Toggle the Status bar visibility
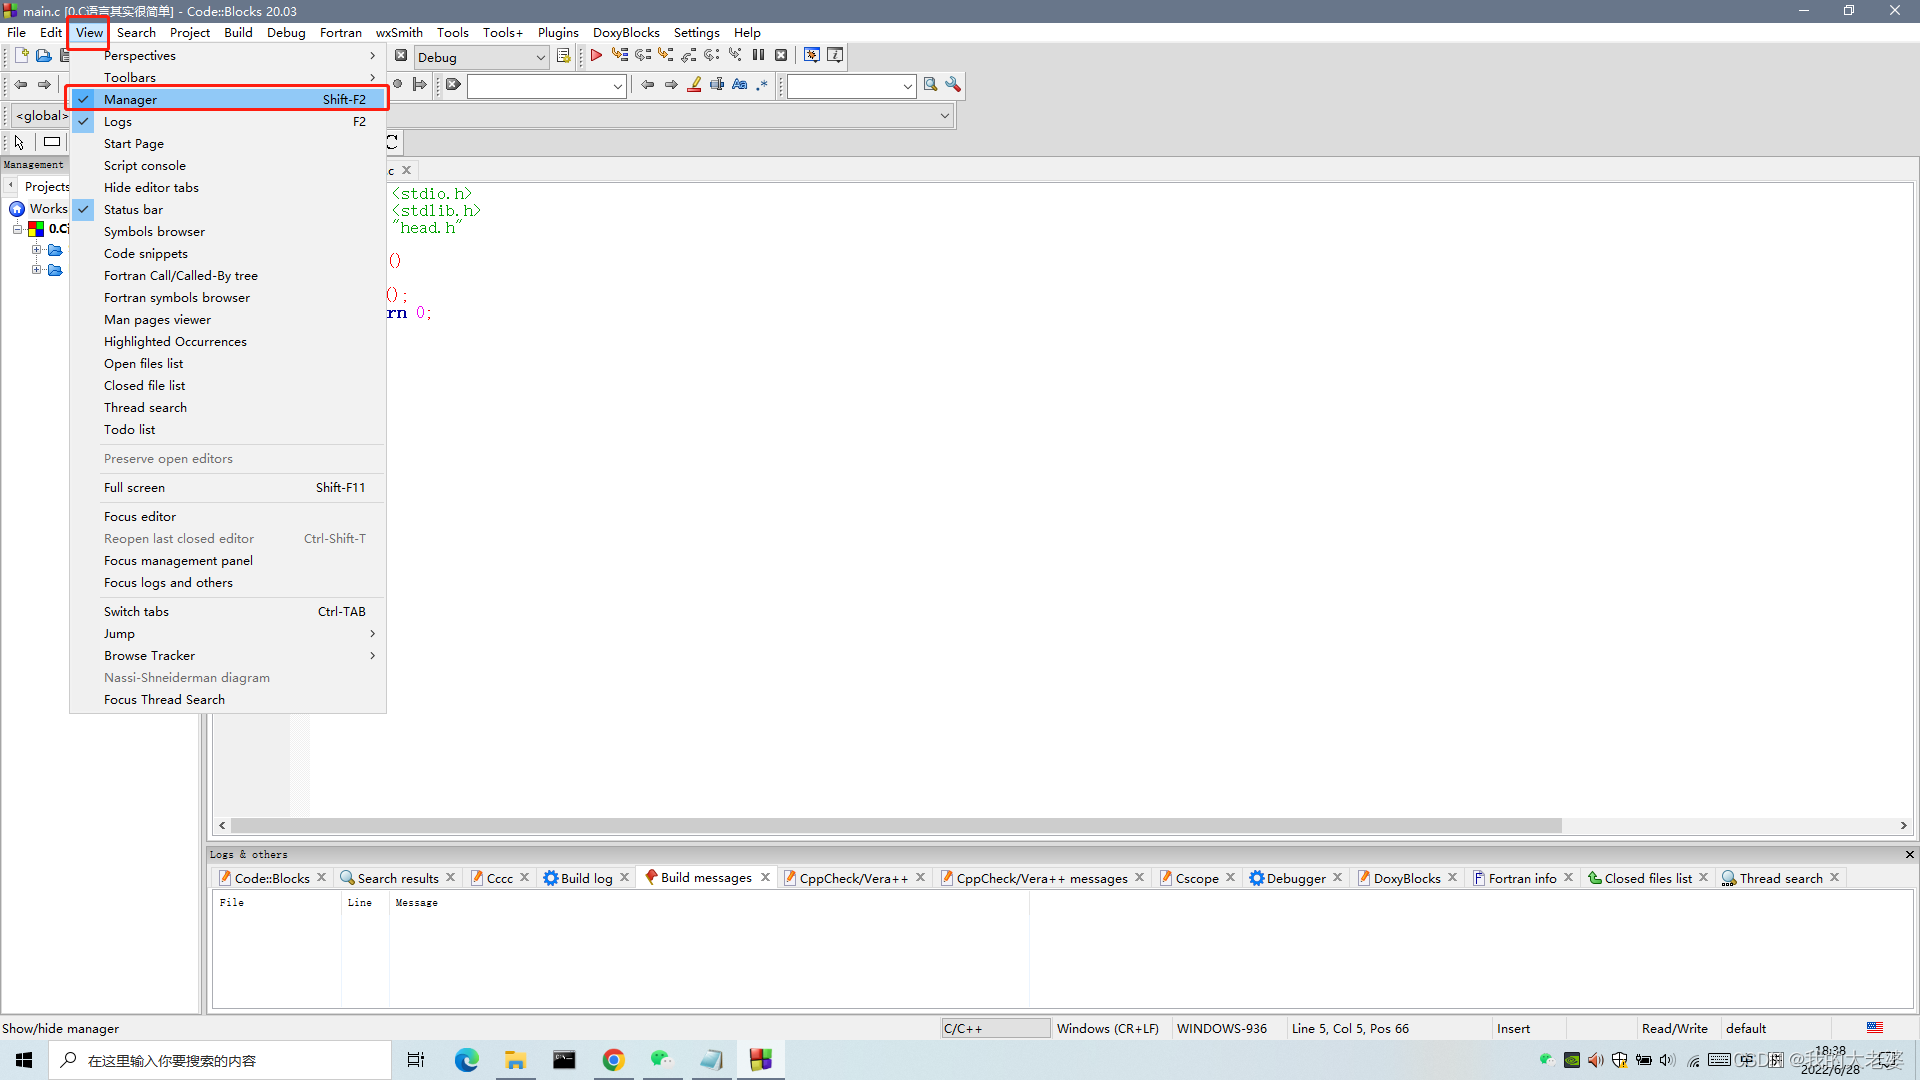Viewport: 1920px width, 1080px height. pos(132,208)
